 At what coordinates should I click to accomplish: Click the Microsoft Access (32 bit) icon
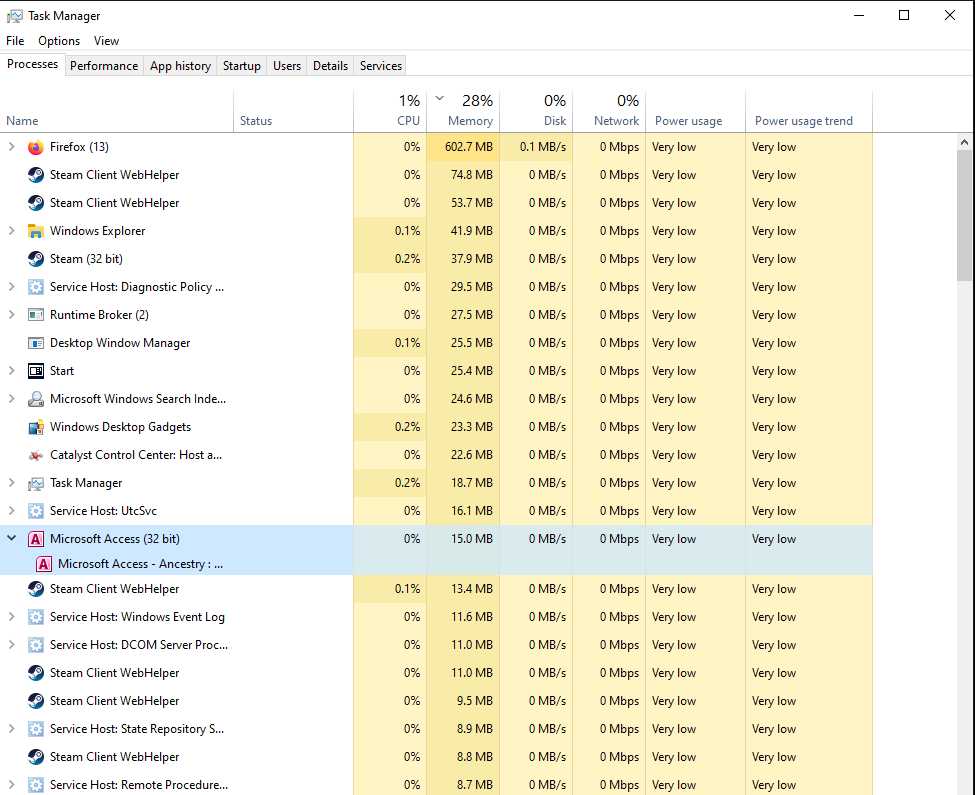tap(35, 539)
